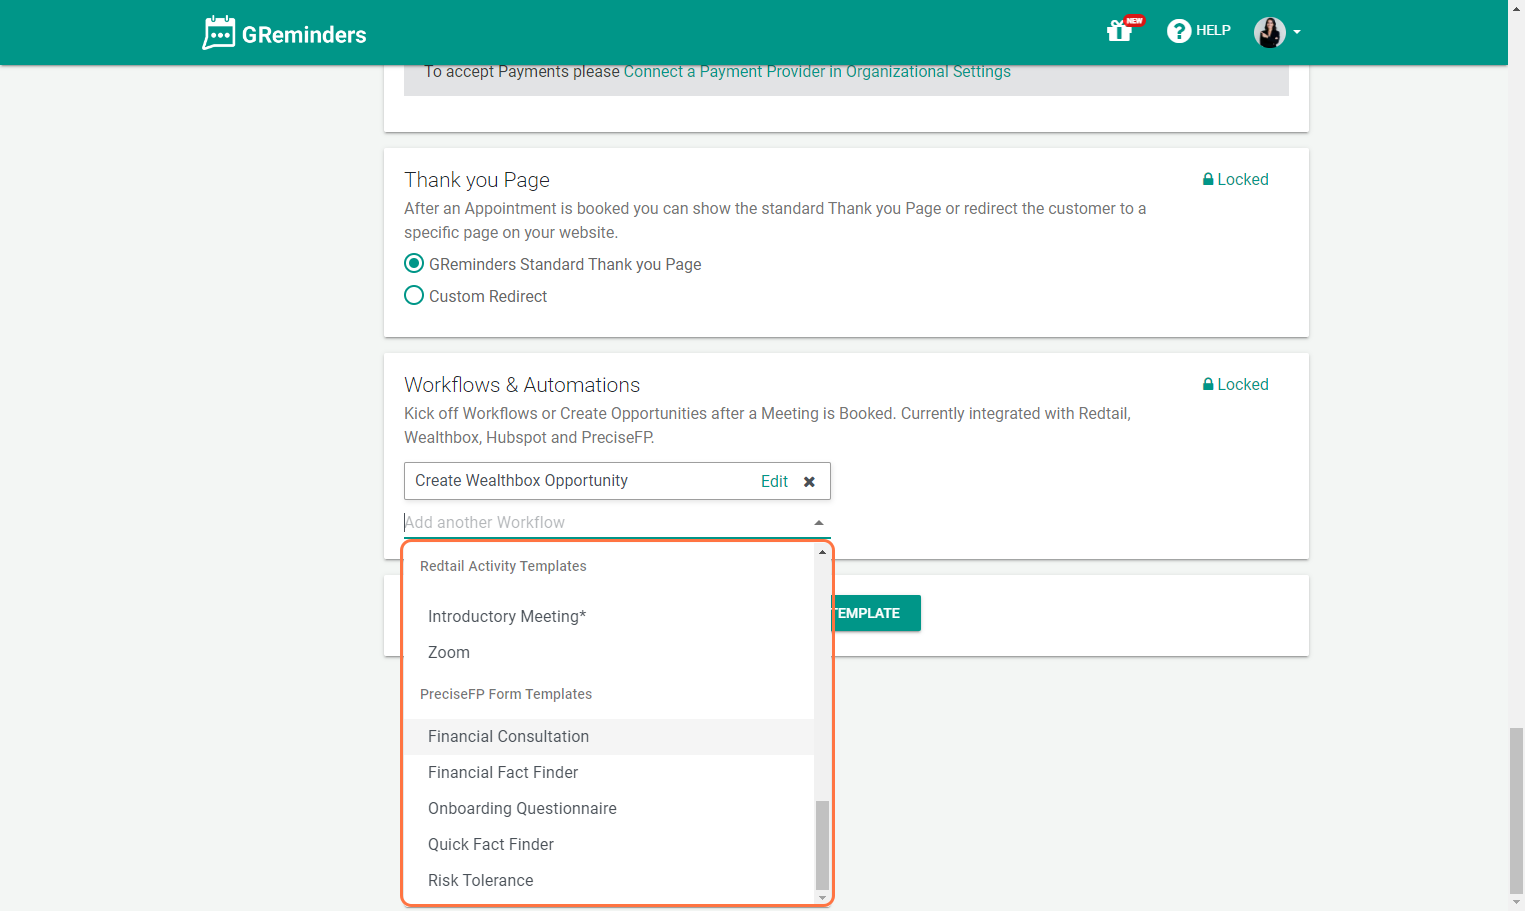
Task: Edit the Create Wealthbox Opportunity workflow
Action: pyautogui.click(x=774, y=481)
